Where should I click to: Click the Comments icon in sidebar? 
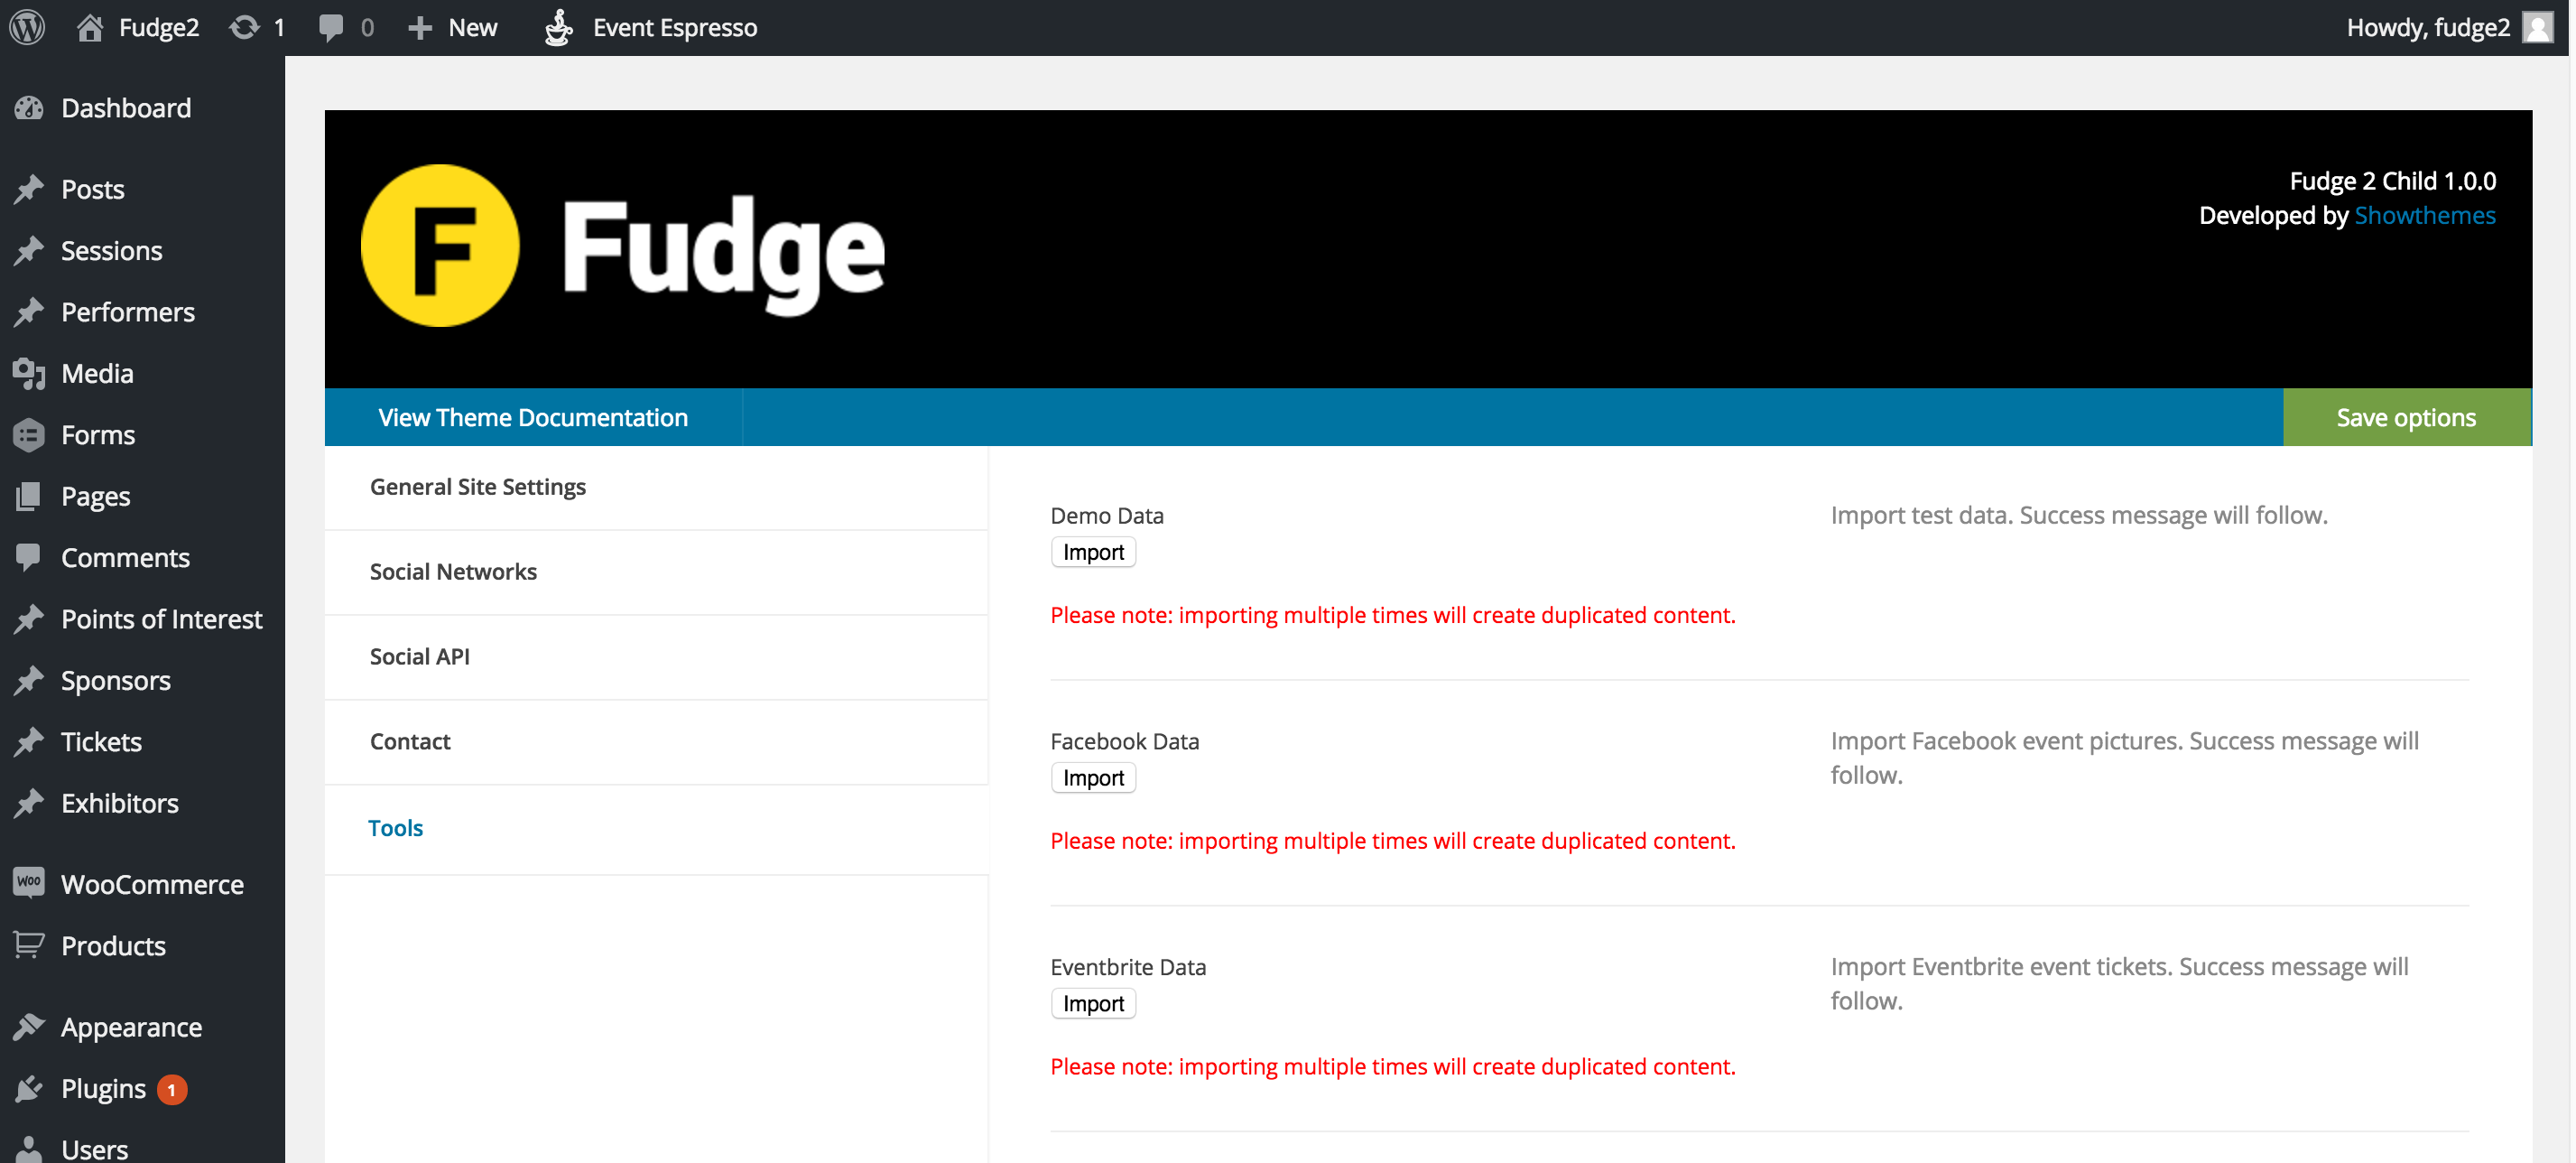click(29, 557)
